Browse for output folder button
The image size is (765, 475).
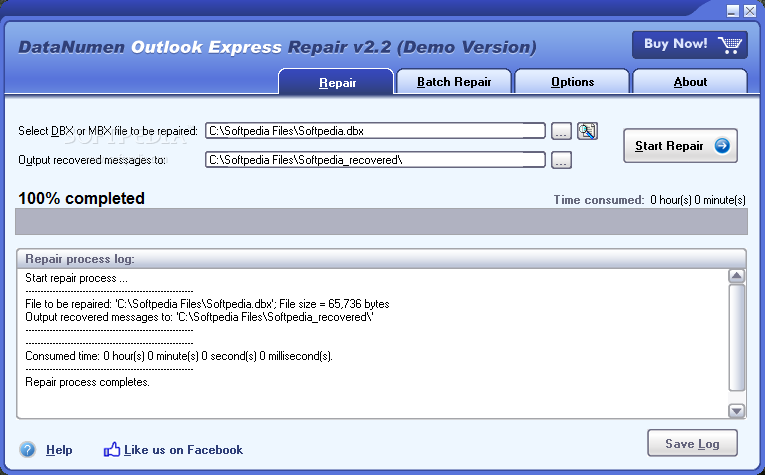tap(561, 160)
